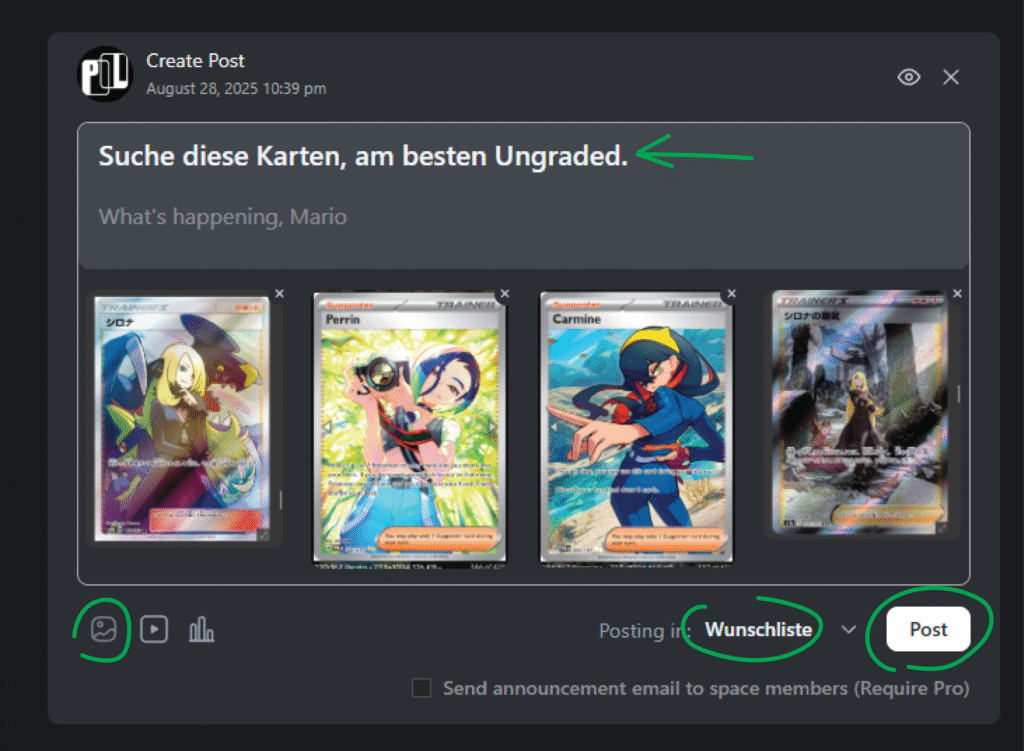The image size is (1024, 751).
Task: Click the date 'August 28, 2025 10:39 pm'
Action: point(236,89)
